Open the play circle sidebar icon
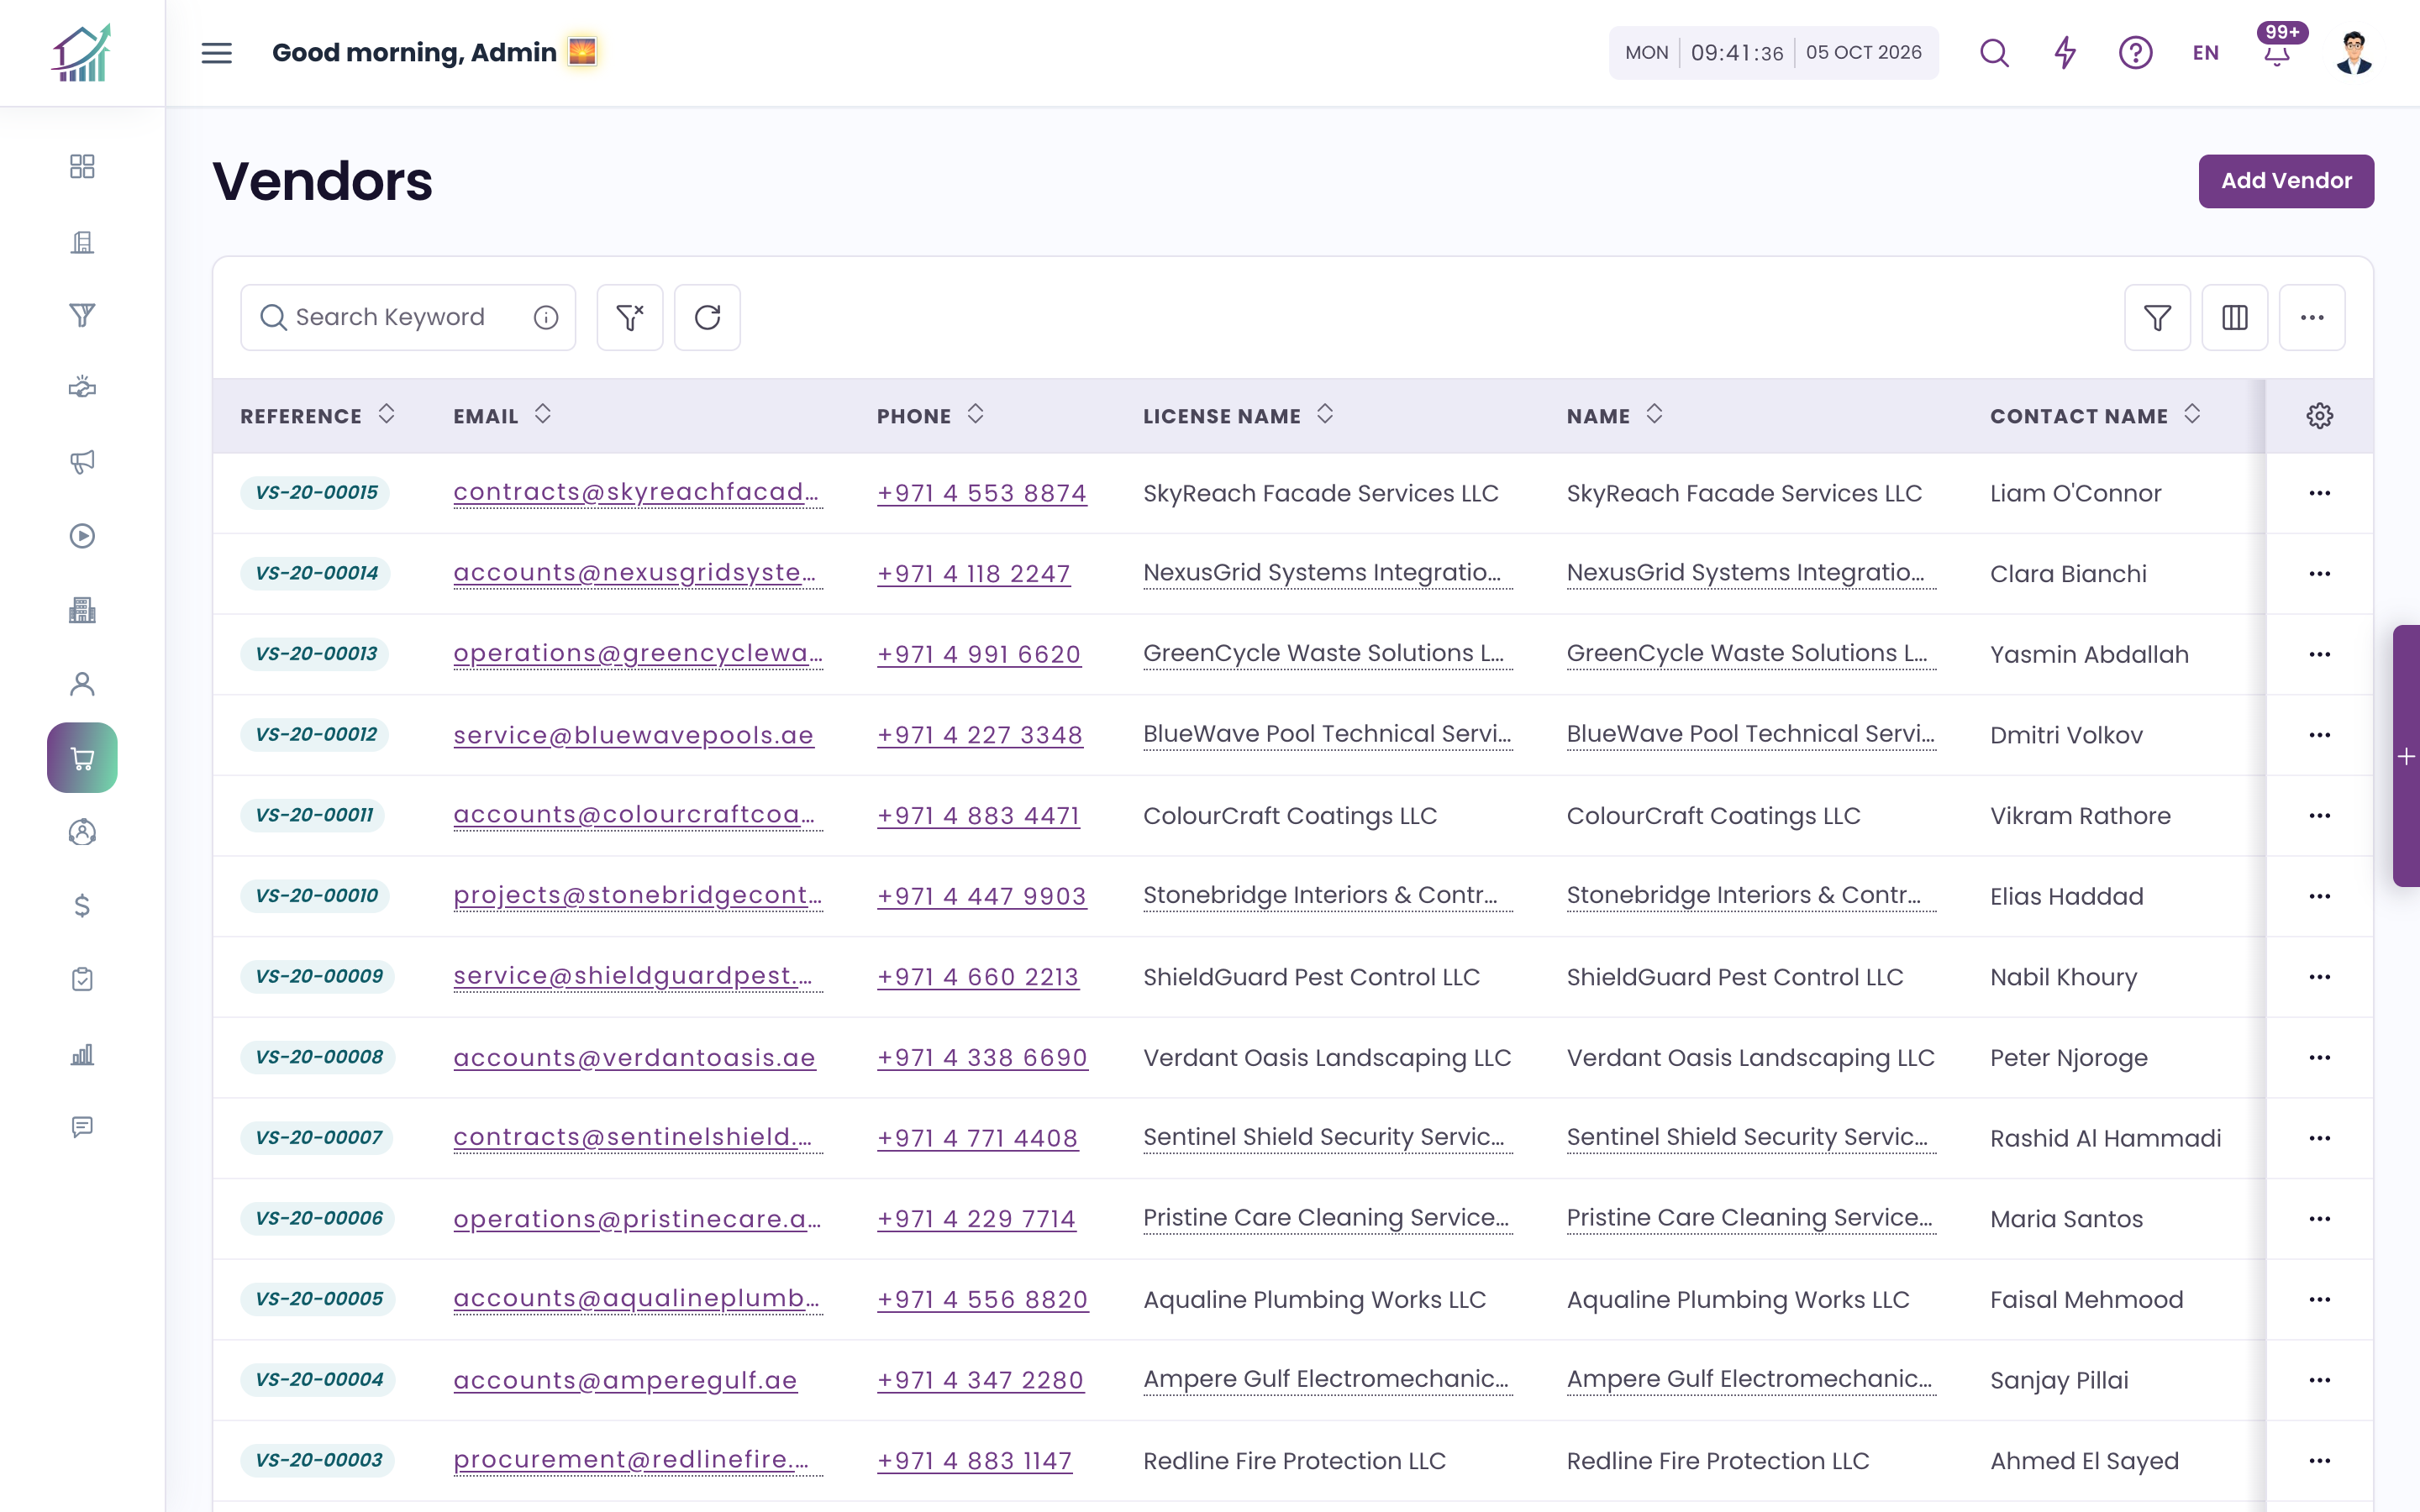The height and width of the screenshot is (1512, 2420). click(82, 536)
